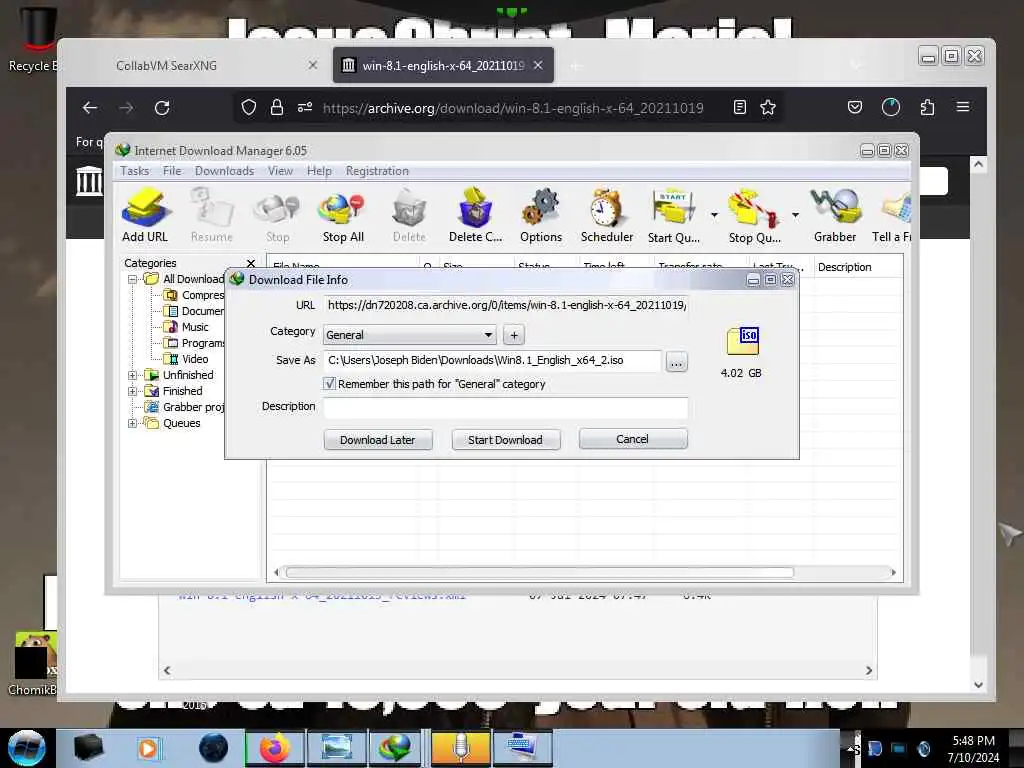Click the tracking protection shield icon
1024x768 pixels.
pos(249,107)
